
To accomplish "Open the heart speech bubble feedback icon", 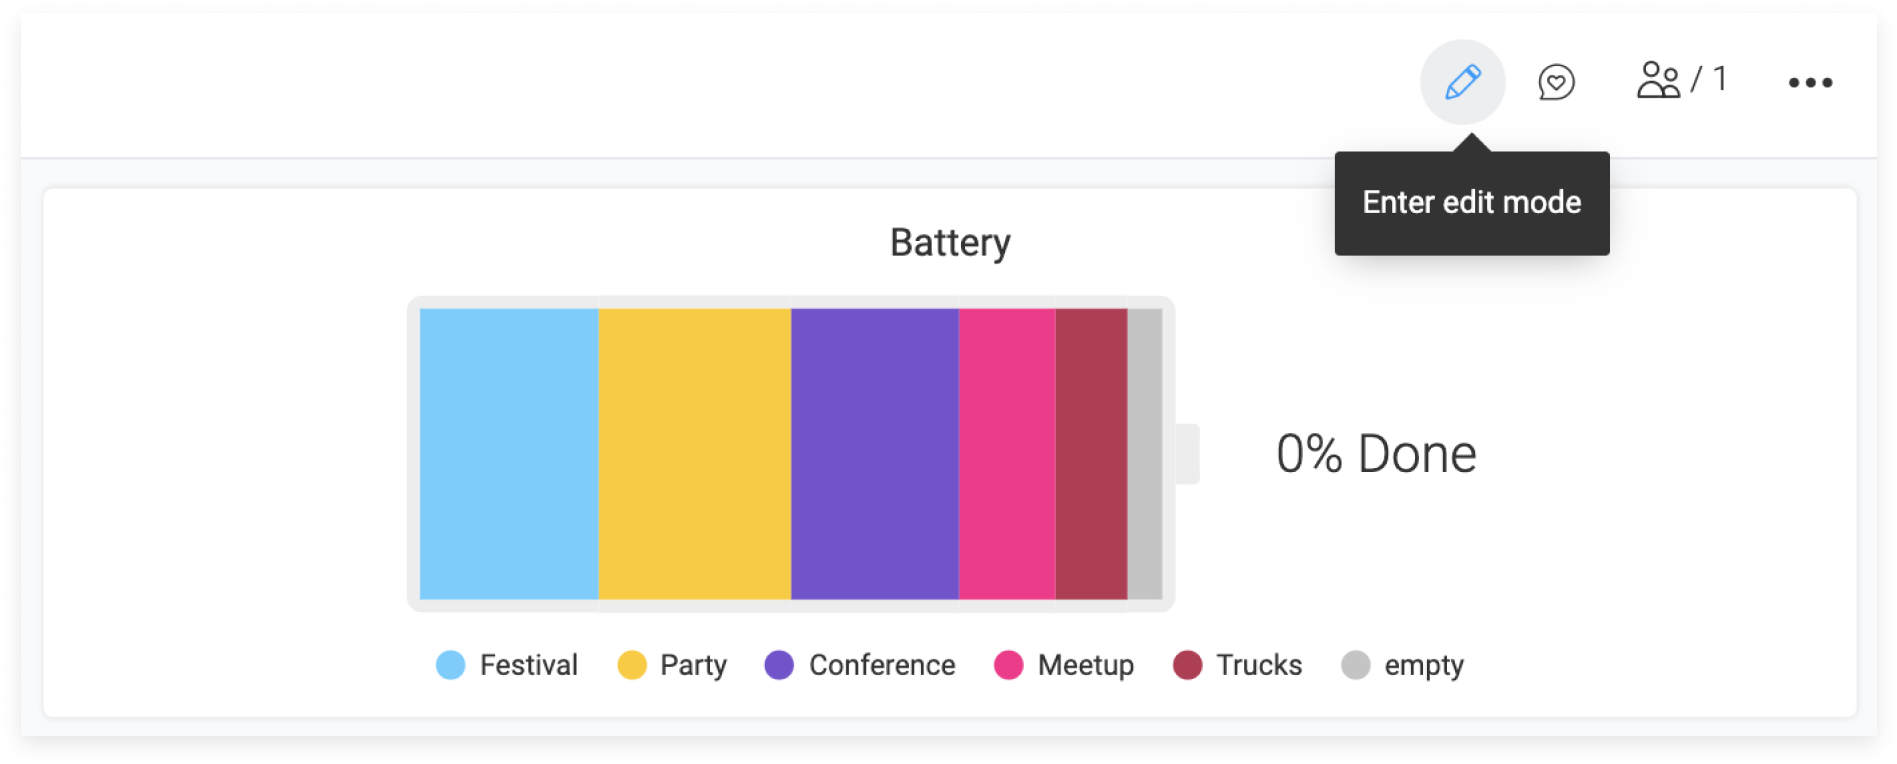I will click(x=1556, y=82).
